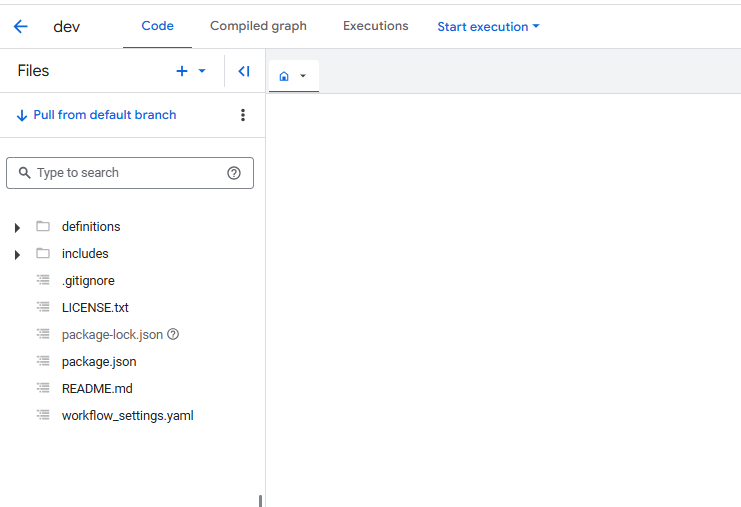The height and width of the screenshot is (507, 741).
Task: Click the README.md file icon
Action: (43, 388)
